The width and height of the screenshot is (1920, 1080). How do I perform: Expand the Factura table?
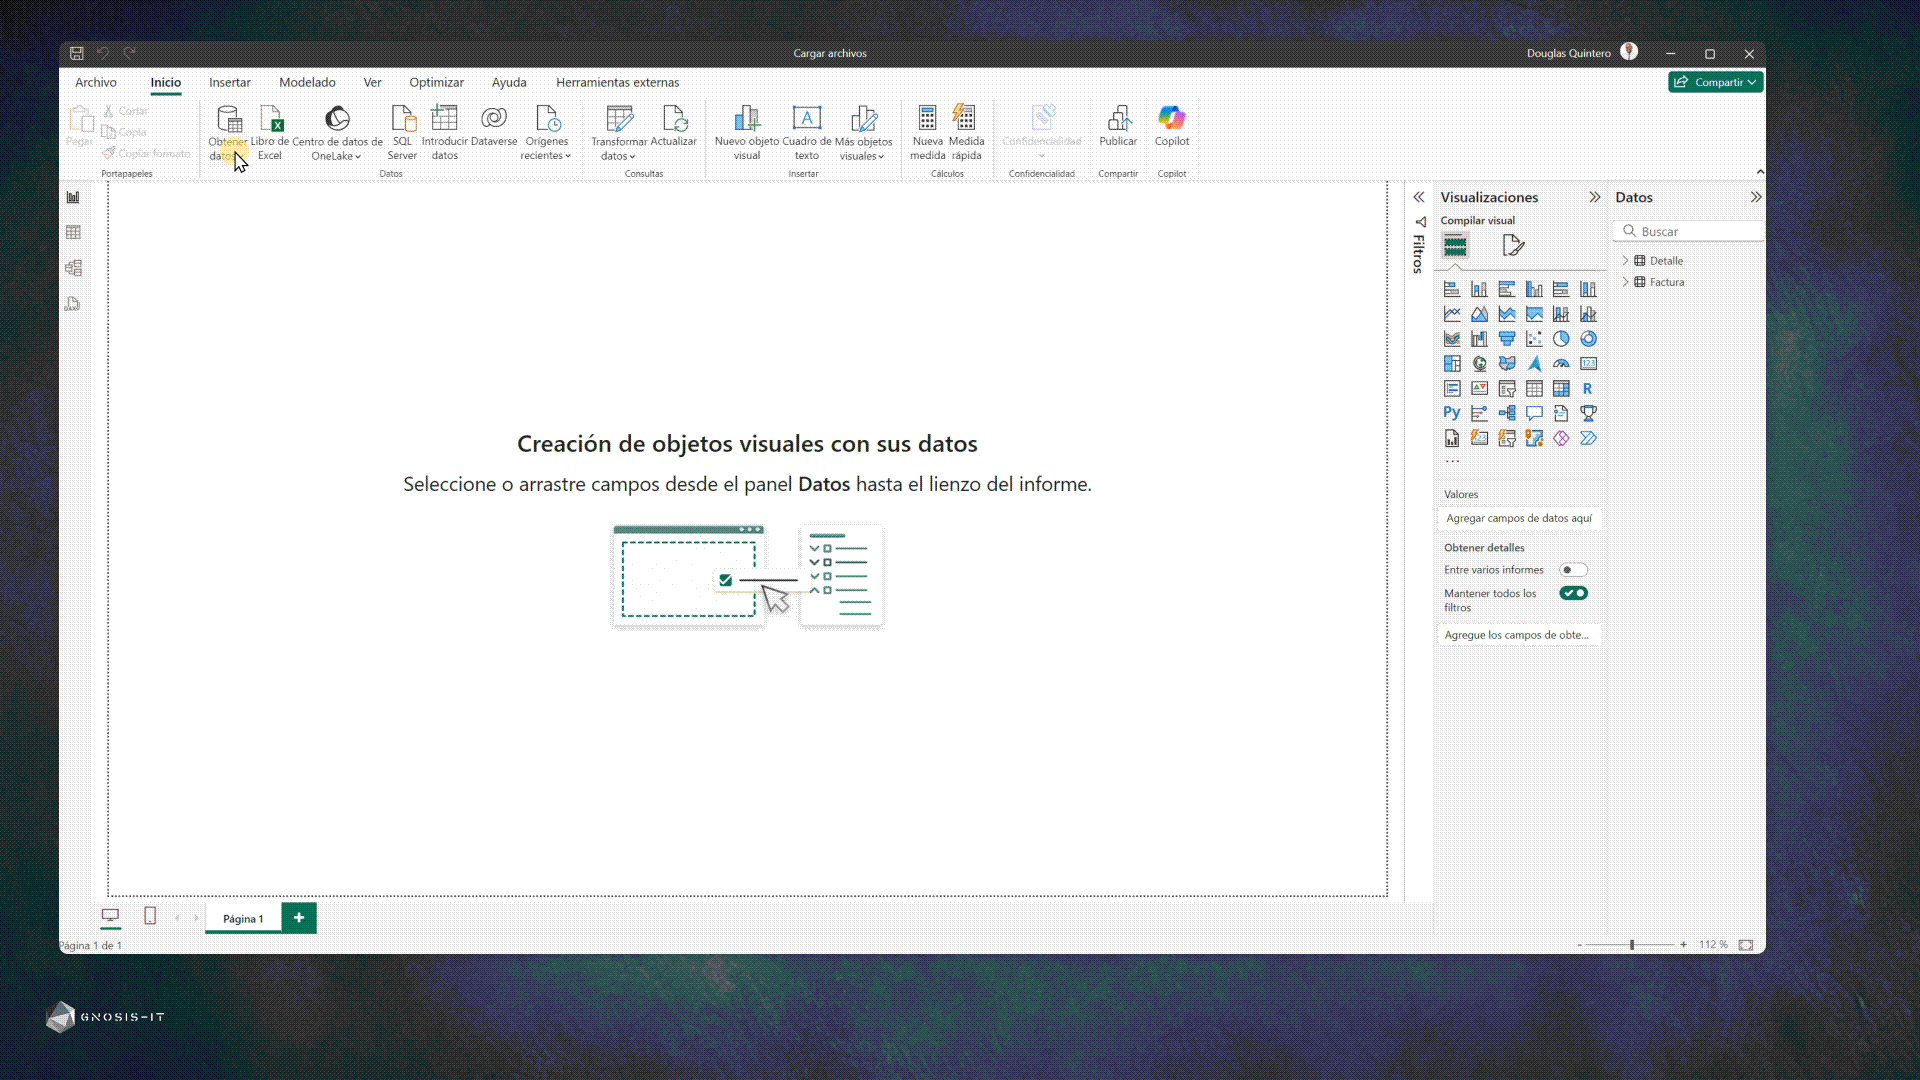[1625, 282]
